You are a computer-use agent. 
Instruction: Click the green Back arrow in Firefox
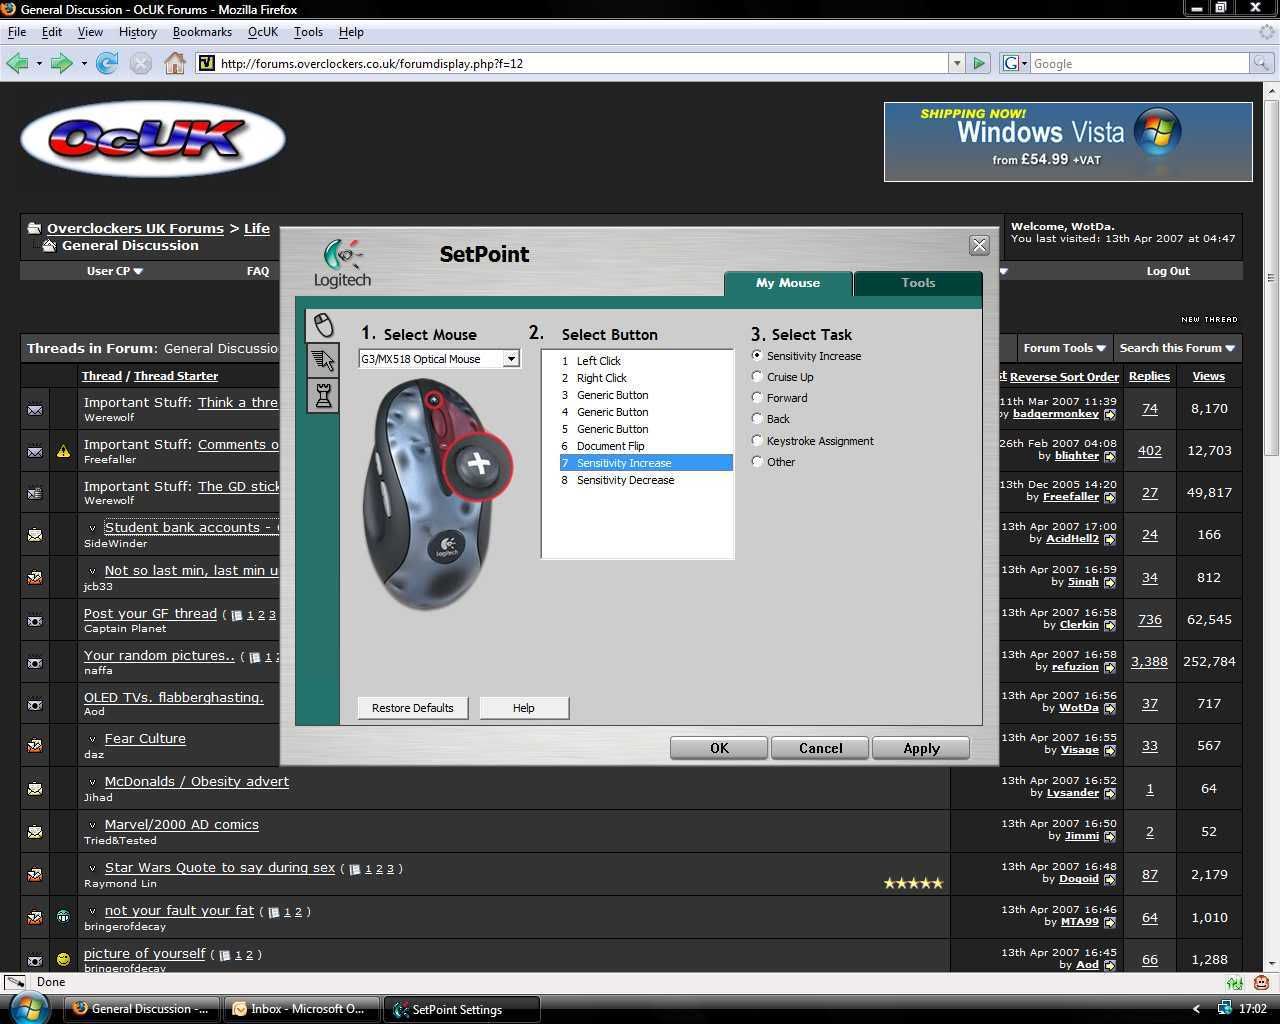click(17, 63)
